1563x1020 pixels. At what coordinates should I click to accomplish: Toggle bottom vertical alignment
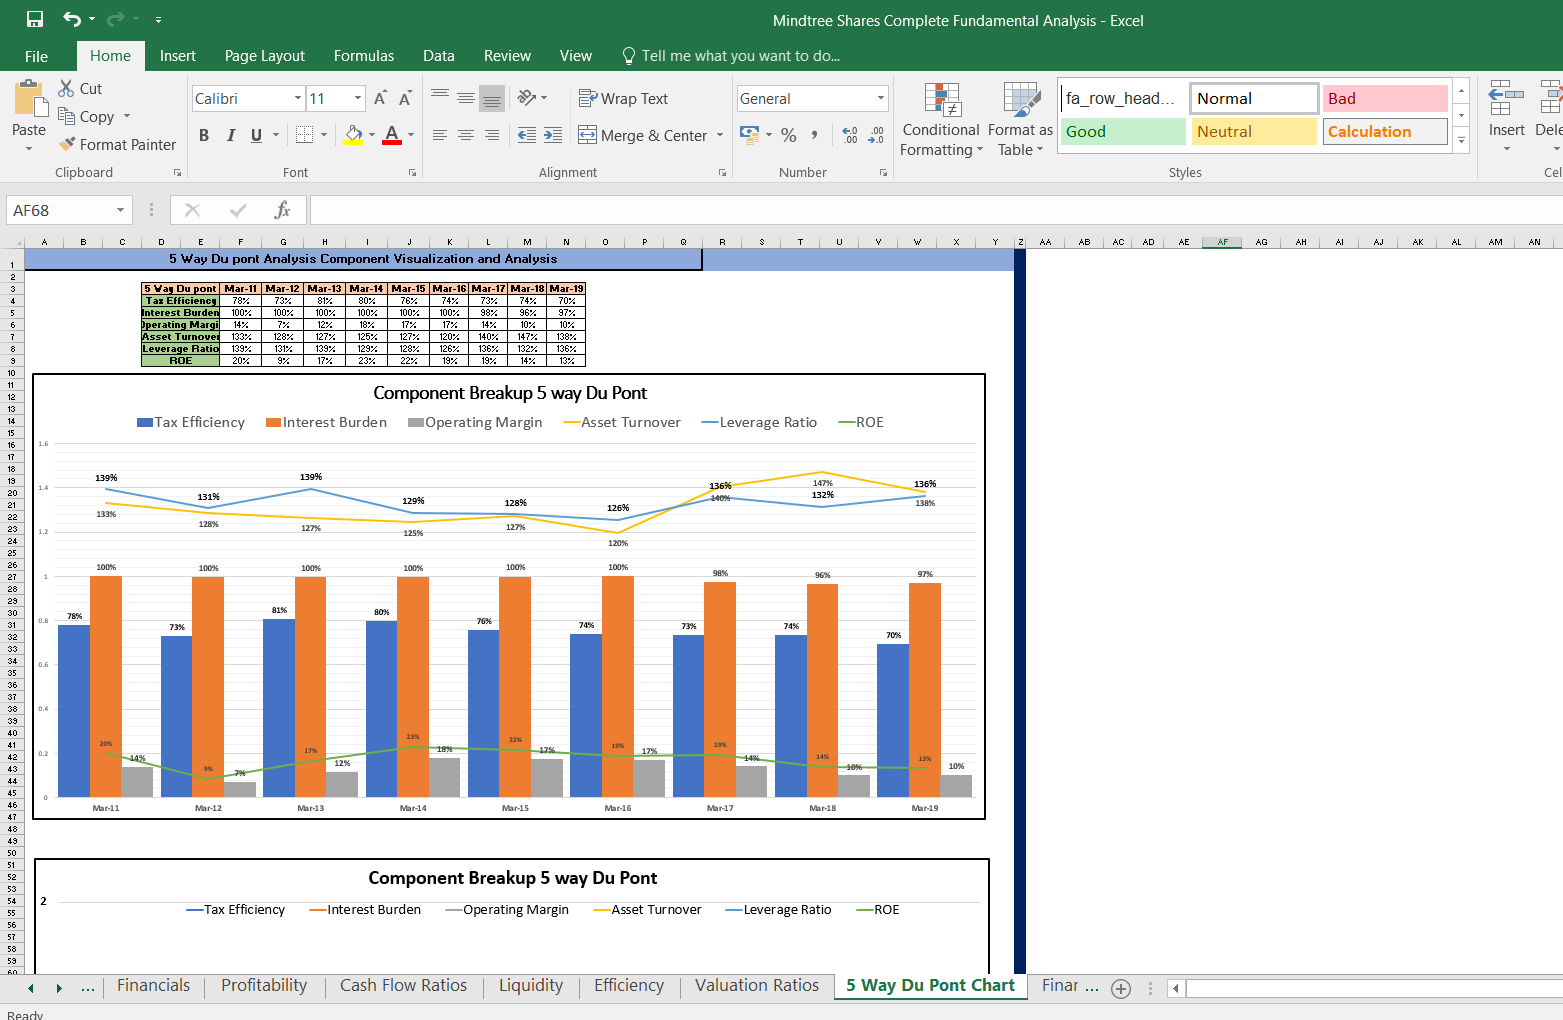click(492, 97)
